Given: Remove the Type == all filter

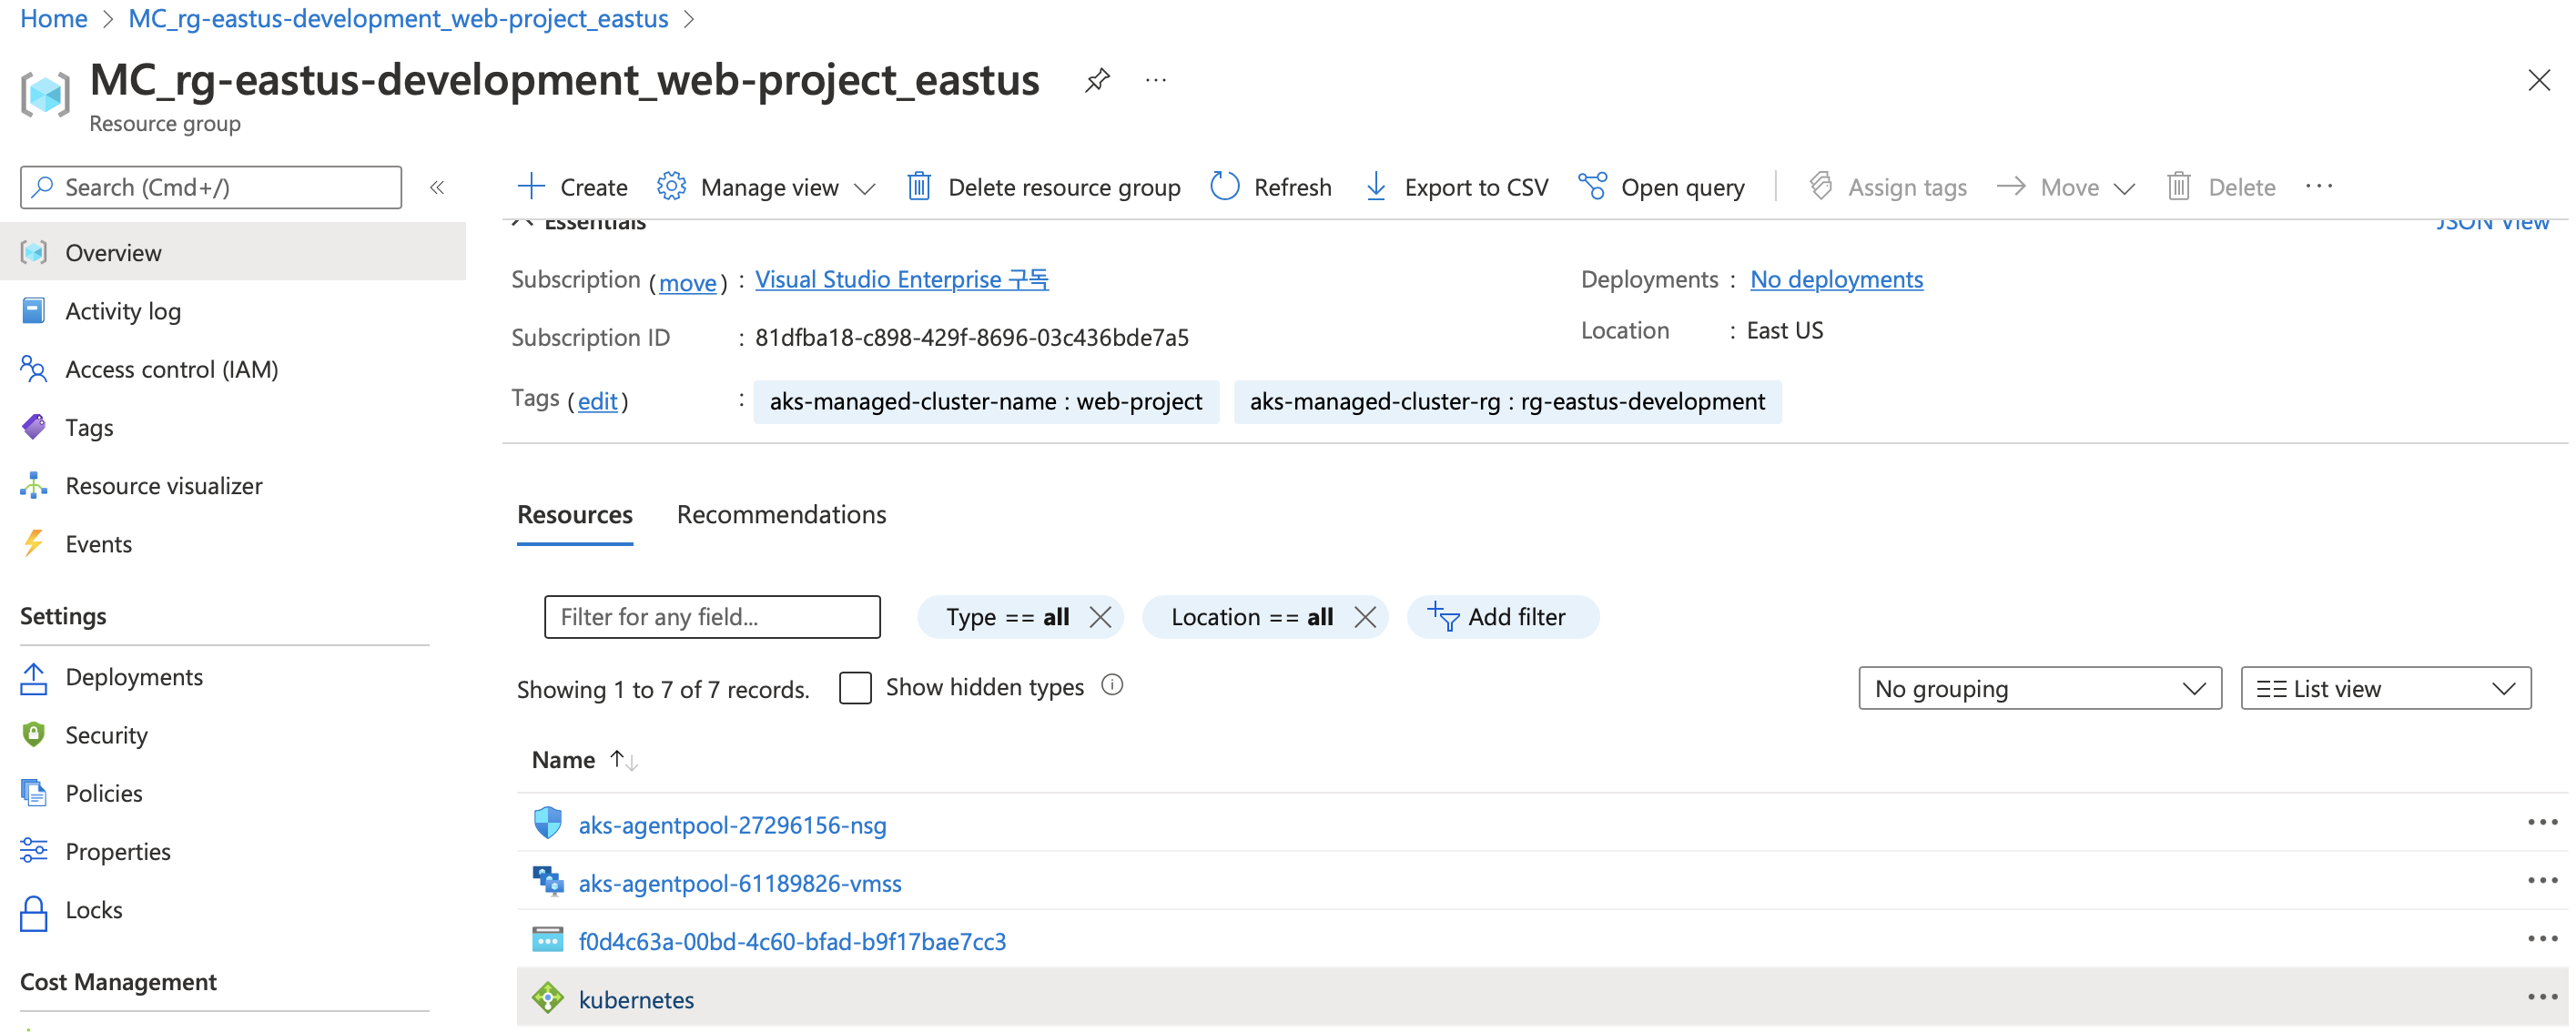Looking at the screenshot, I should tap(1100, 617).
